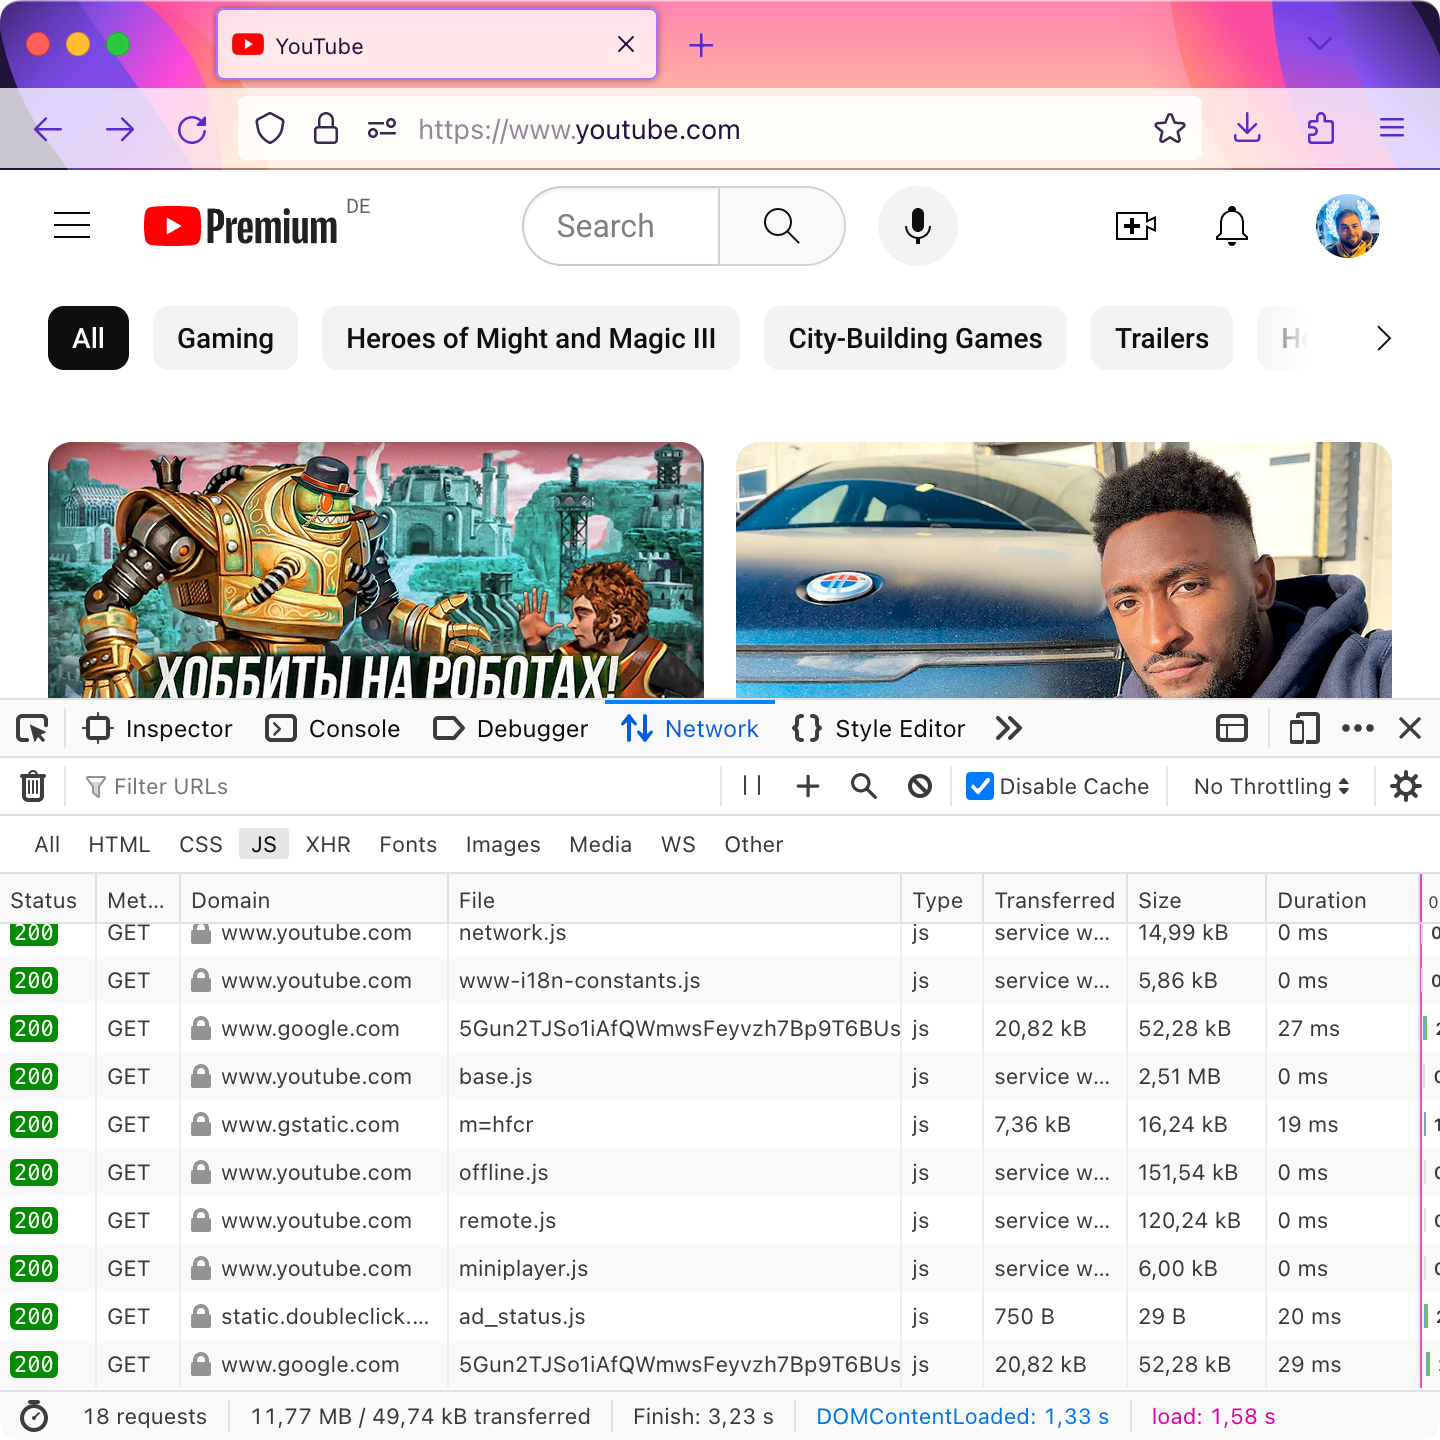Switch to the Debugger tab
Screen dimensions: 1440x1440
coord(511,729)
